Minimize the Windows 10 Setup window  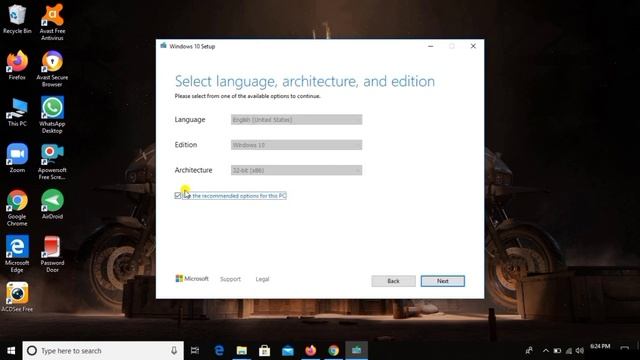pos(431,46)
